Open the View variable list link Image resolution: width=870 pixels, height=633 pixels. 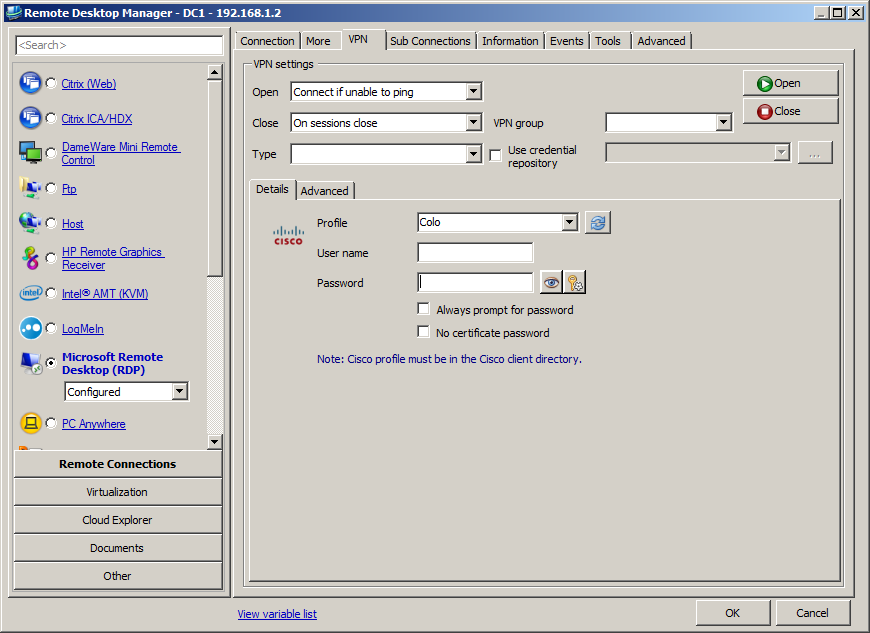click(x=277, y=614)
